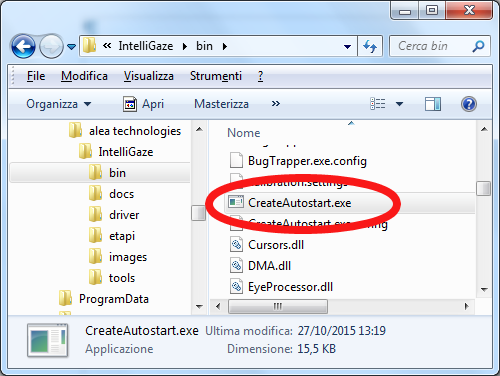The height and width of the screenshot is (376, 500).
Task: Select IntelliGaze in the address breadcrumb
Action: pos(146,46)
